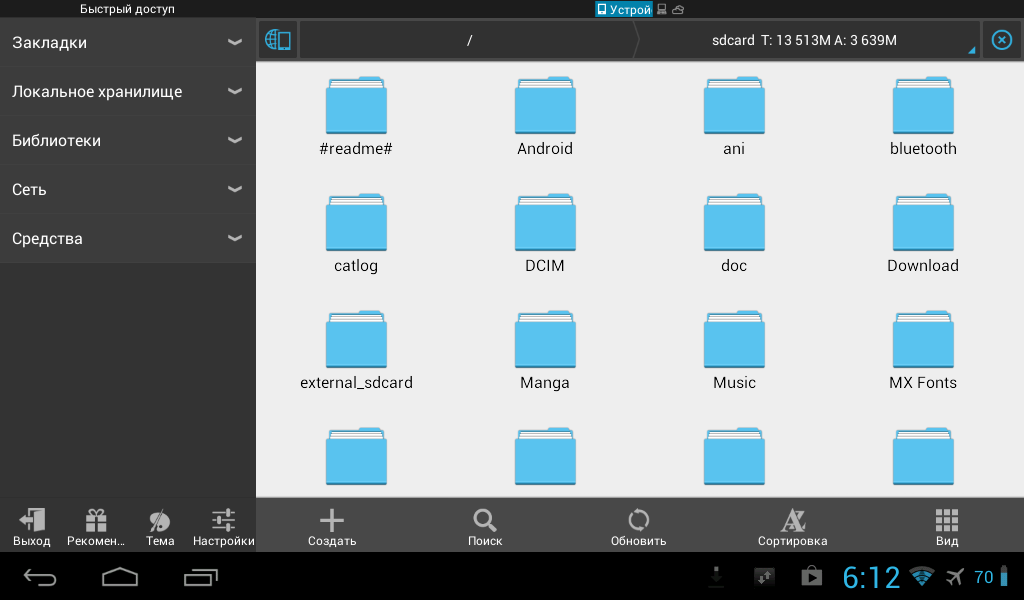Open the bluetooth folder
Screen dimensions: 1024x600
[923, 116]
